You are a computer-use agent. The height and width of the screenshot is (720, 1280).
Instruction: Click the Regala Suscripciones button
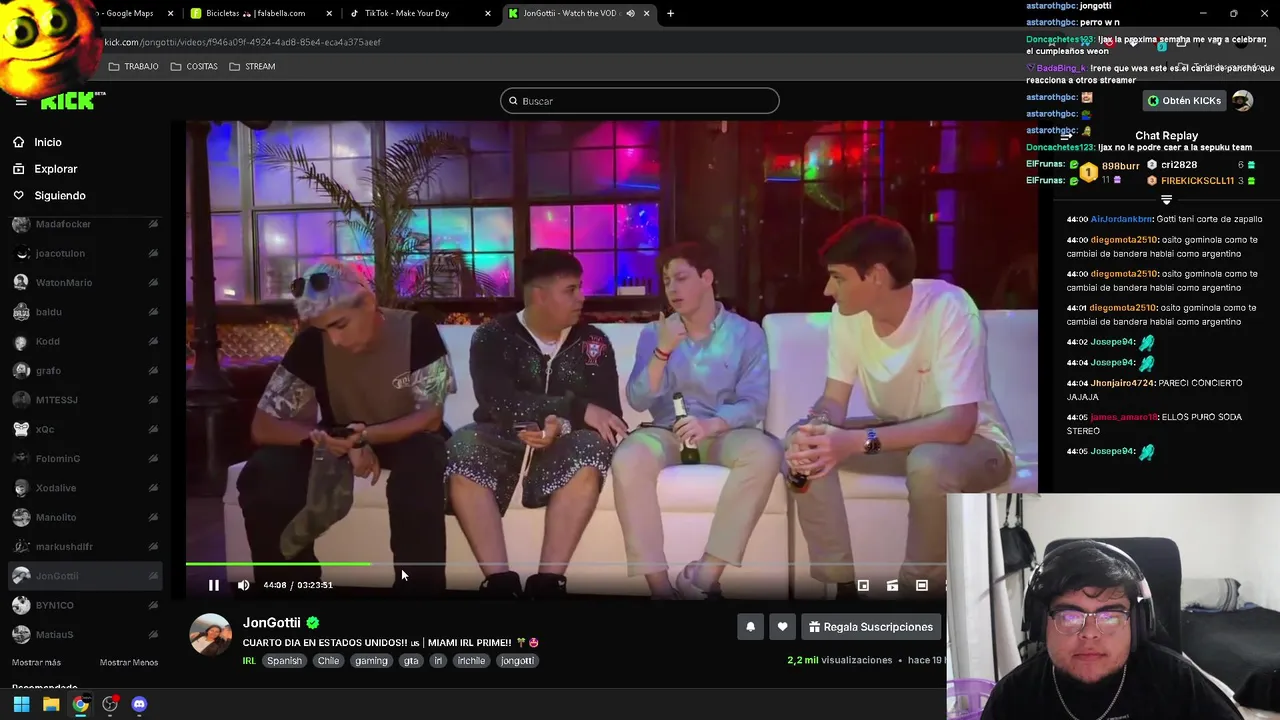[871, 627]
